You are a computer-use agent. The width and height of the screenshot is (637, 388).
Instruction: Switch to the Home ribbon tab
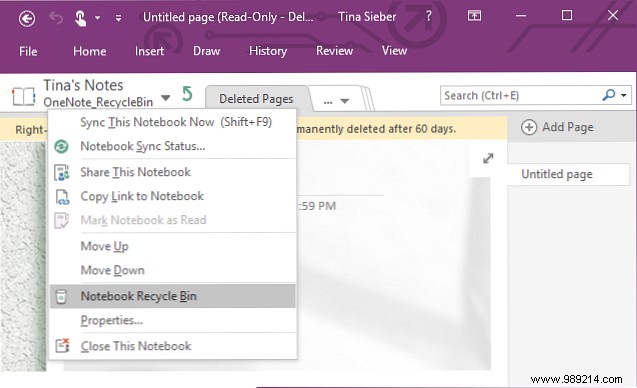89,51
